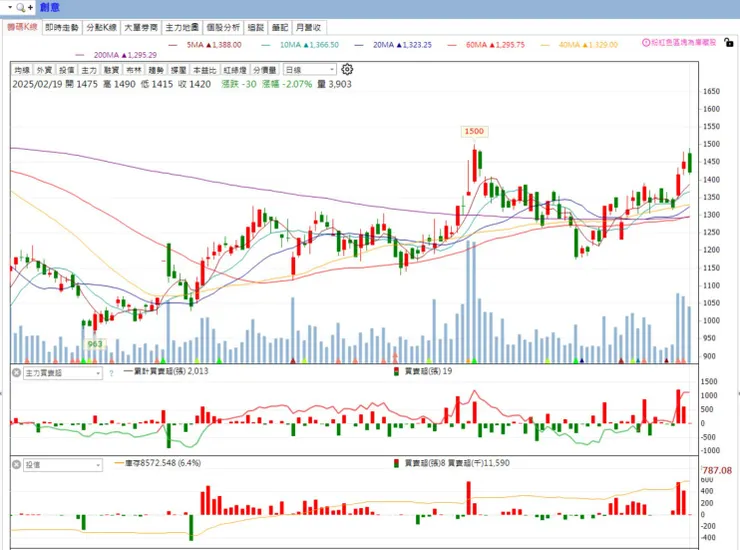Click the 漲幅 -2.07% value
Screen dimensions: 740x550
click(287, 84)
